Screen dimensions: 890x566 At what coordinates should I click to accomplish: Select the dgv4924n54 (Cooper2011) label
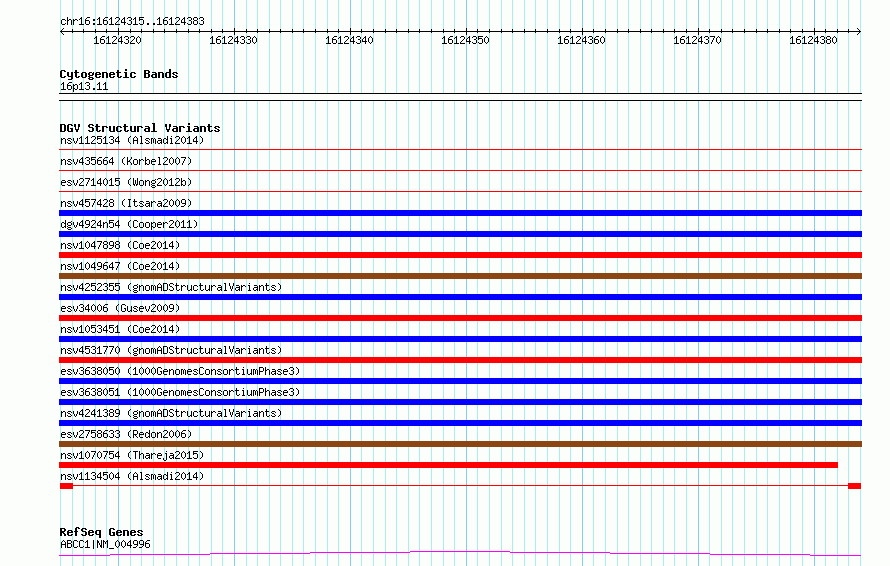click(129, 224)
